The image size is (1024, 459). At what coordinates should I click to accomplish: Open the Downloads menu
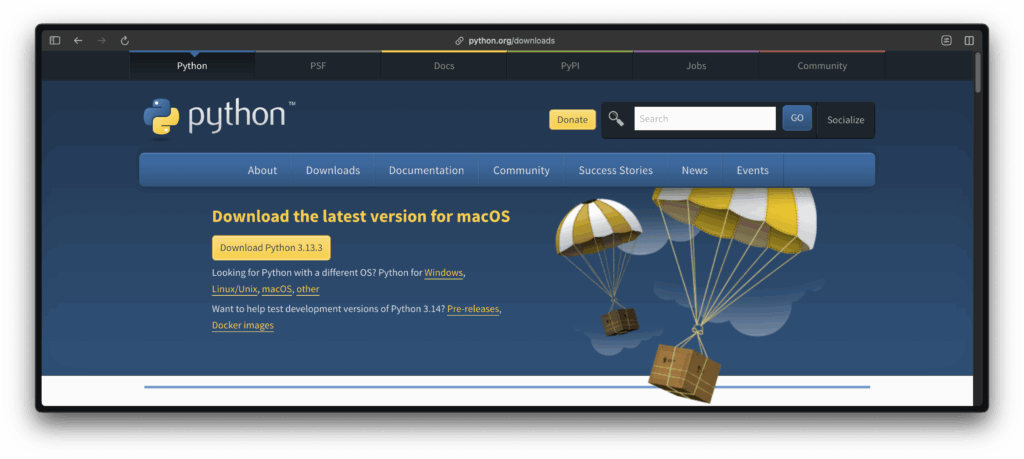333,170
